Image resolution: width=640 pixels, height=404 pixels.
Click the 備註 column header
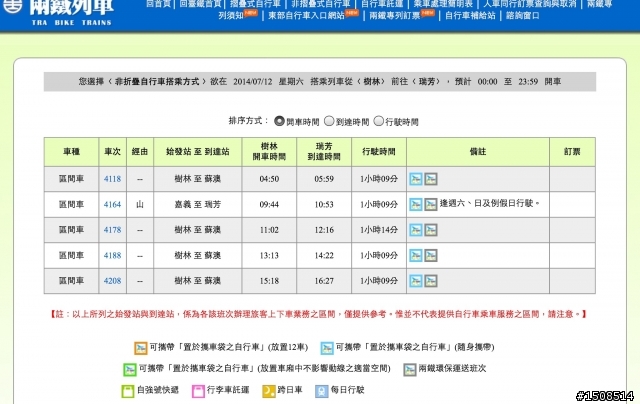pyautogui.click(x=478, y=152)
